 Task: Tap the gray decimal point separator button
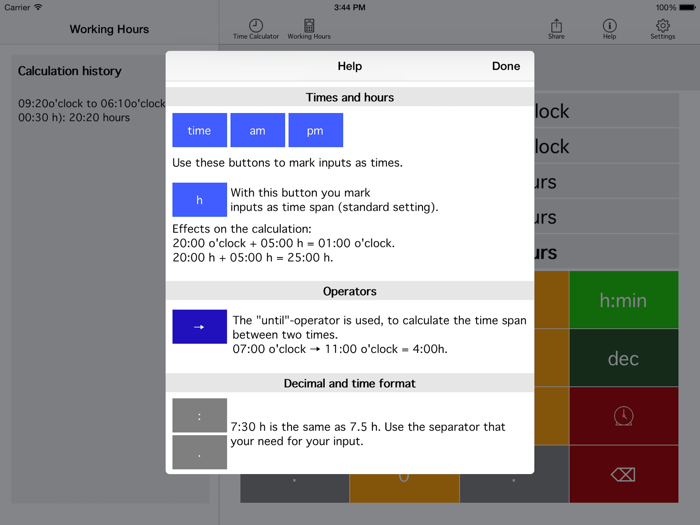tap(200, 452)
